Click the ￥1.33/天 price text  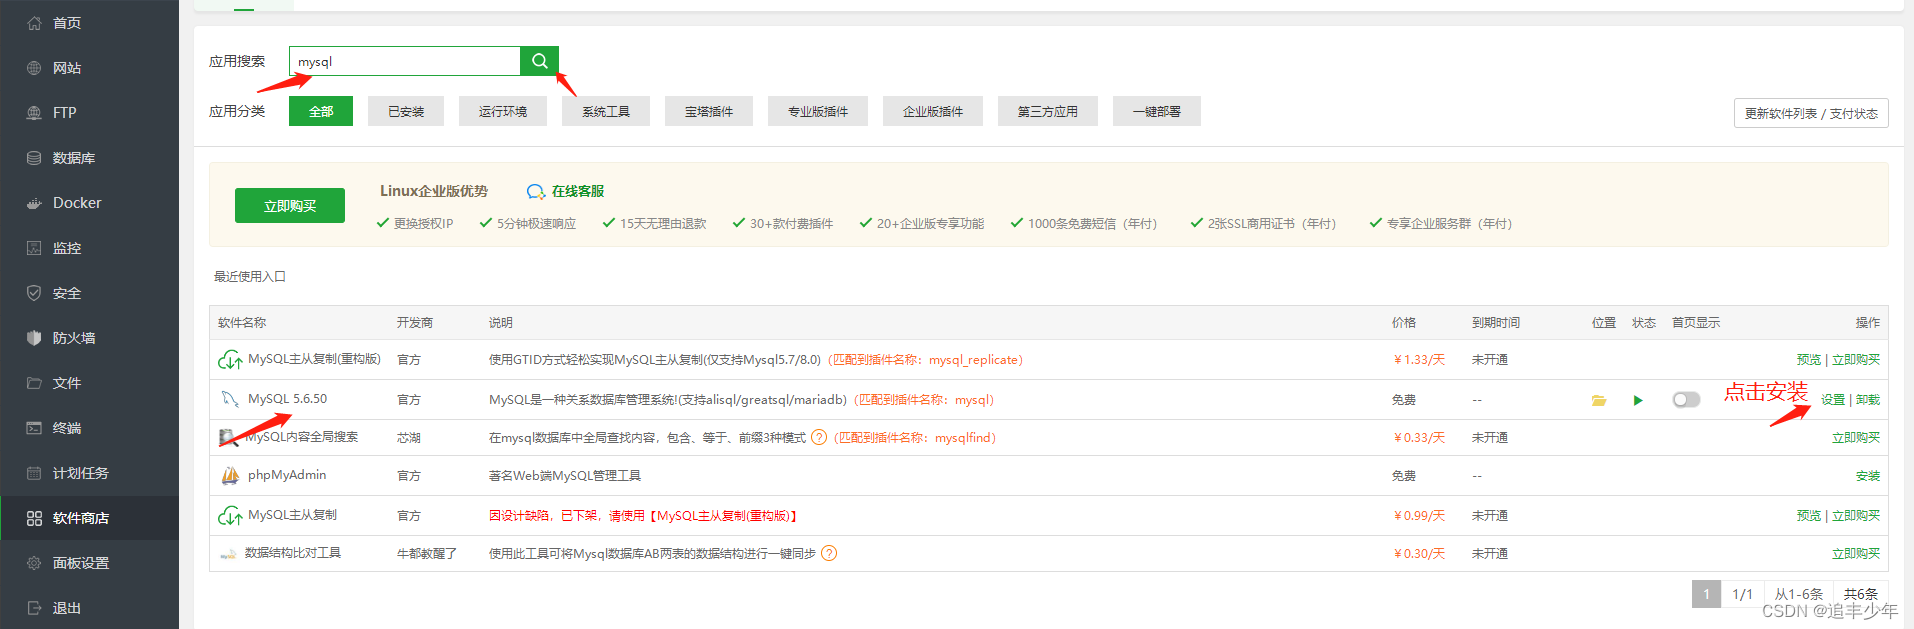point(1419,360)
